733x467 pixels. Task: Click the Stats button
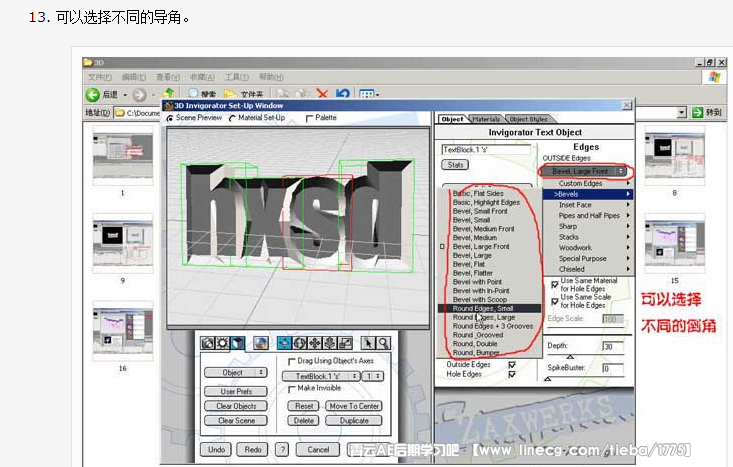(x=455, y=165)
